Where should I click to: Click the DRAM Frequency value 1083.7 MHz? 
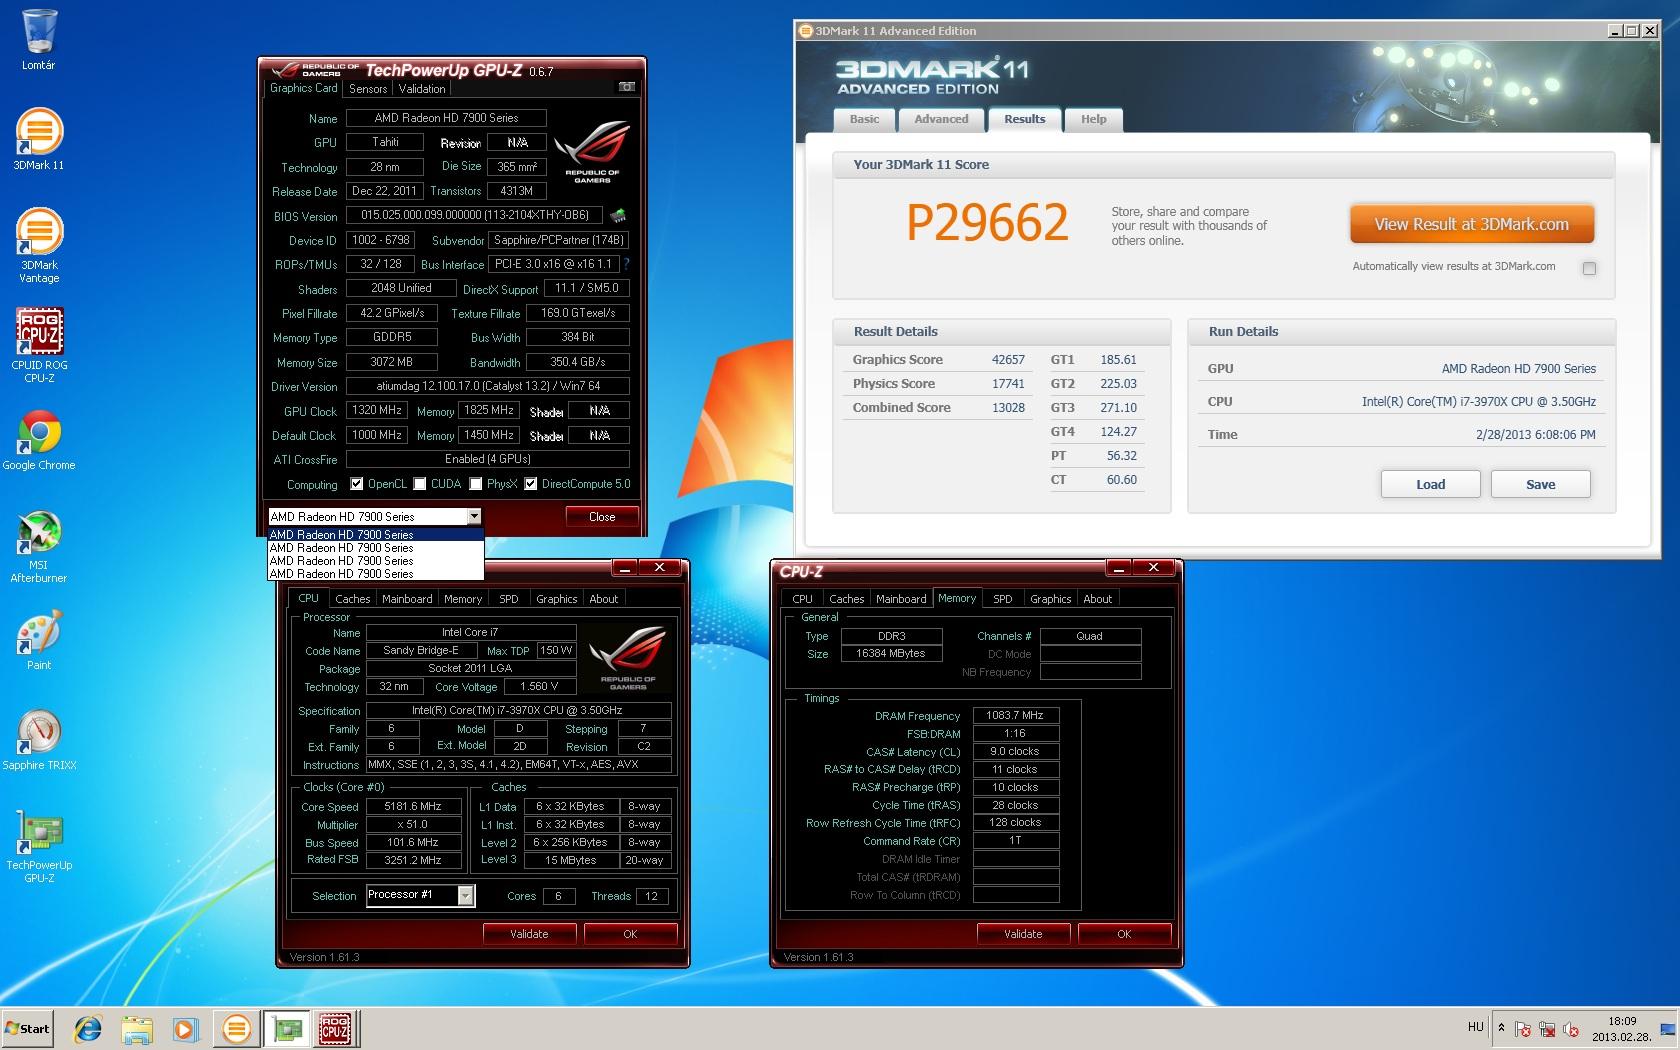pyautogui.click(x=1015, y=715)
